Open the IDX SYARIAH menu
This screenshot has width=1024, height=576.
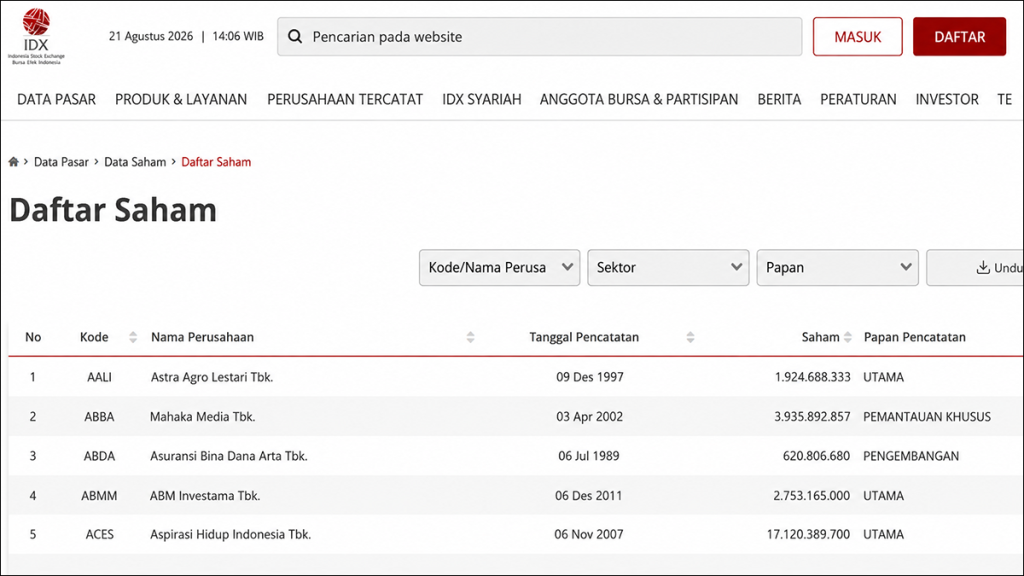(482, 99)
